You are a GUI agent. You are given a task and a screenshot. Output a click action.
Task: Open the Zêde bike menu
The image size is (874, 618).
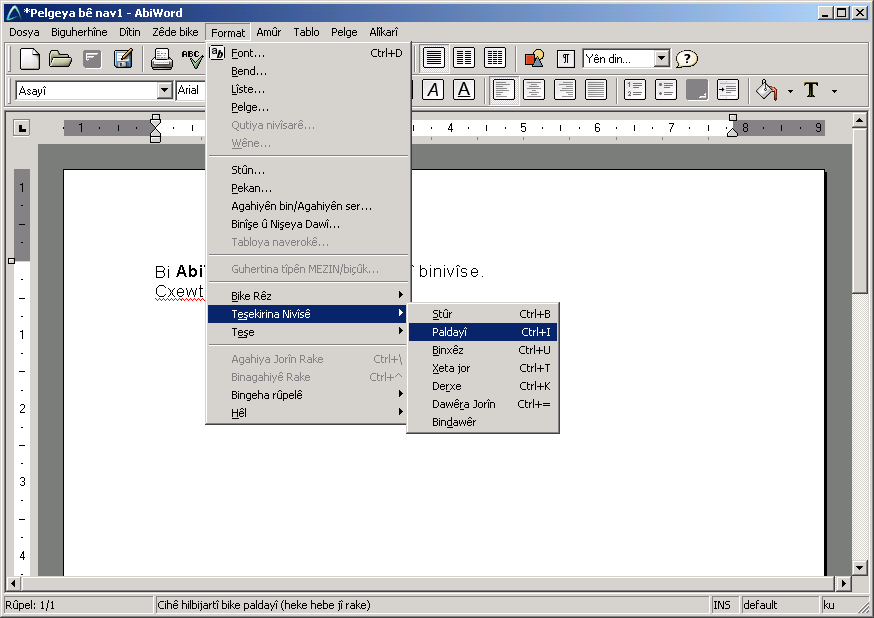click(x=175, y=32)
